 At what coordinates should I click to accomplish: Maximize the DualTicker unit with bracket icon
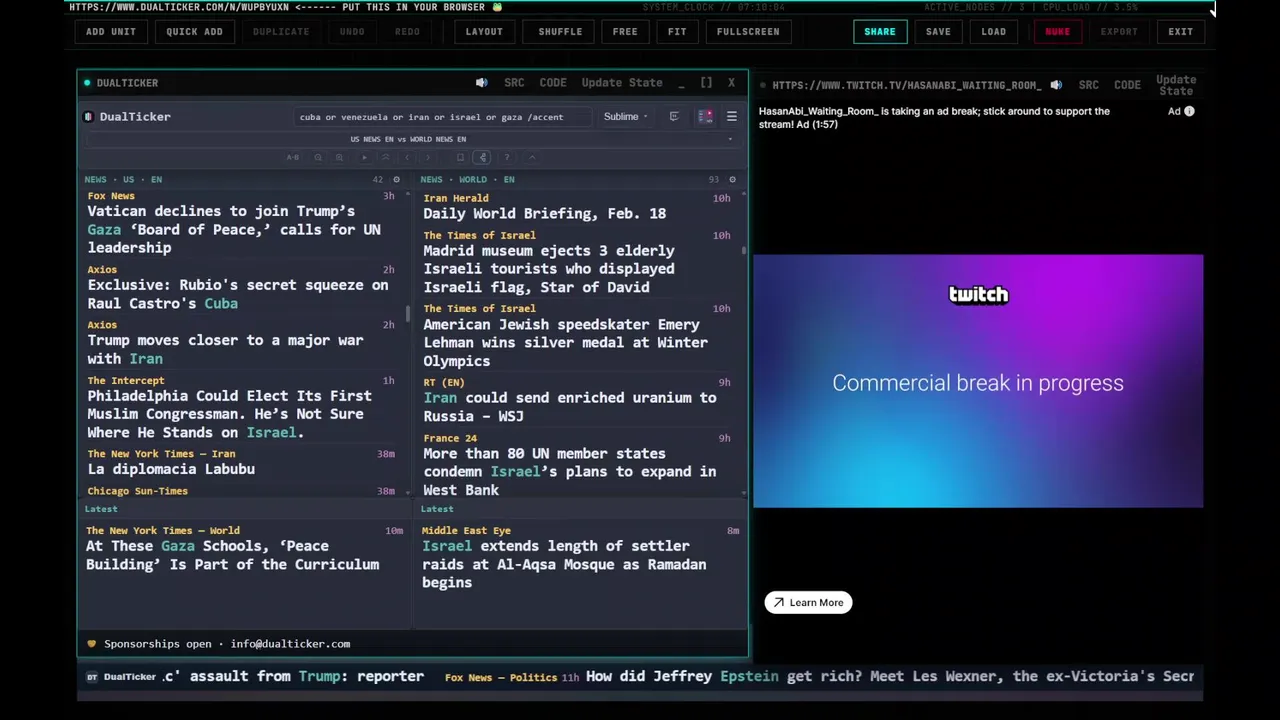point(706,83)
